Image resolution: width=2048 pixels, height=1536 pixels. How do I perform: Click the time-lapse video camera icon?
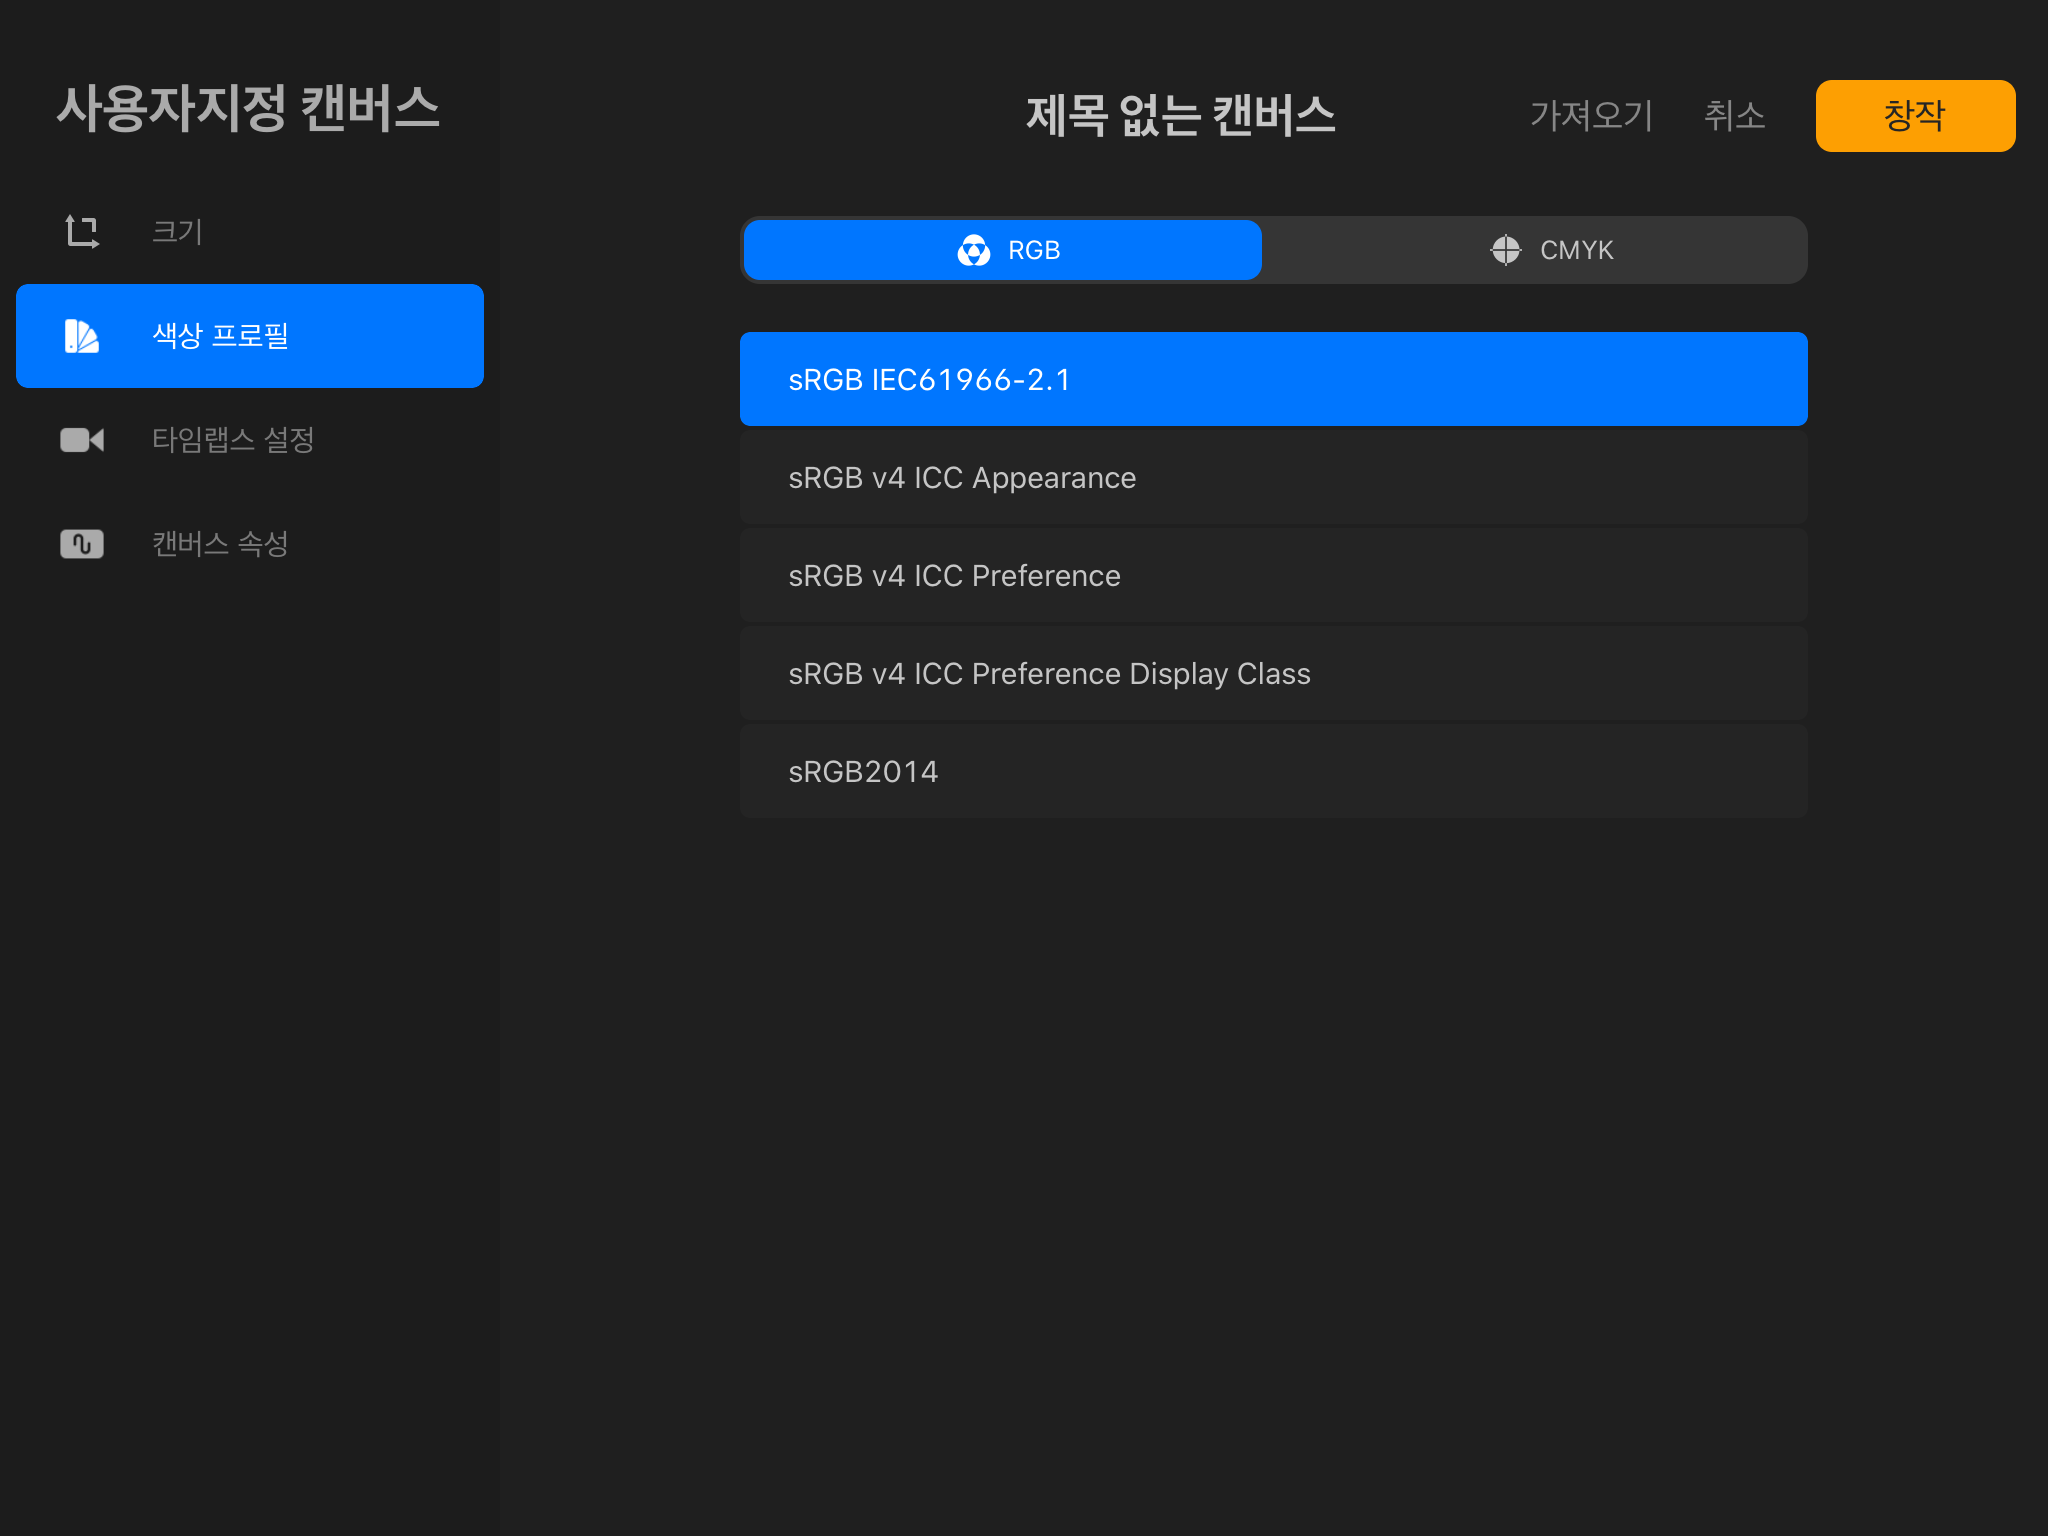point(82,440)
